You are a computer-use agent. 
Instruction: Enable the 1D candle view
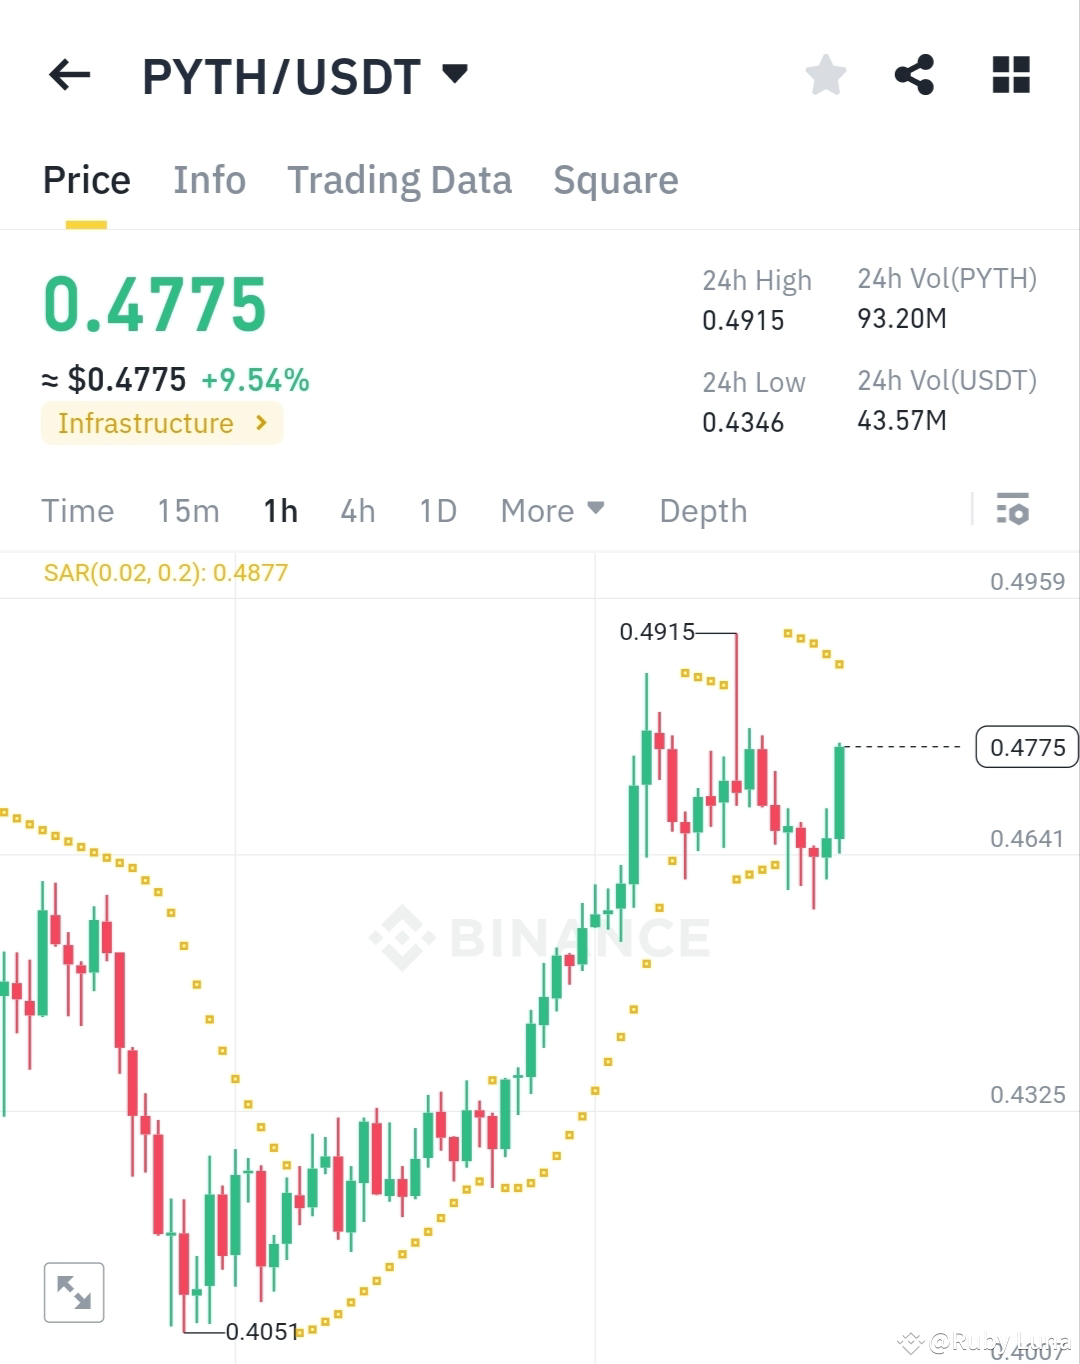437,510
